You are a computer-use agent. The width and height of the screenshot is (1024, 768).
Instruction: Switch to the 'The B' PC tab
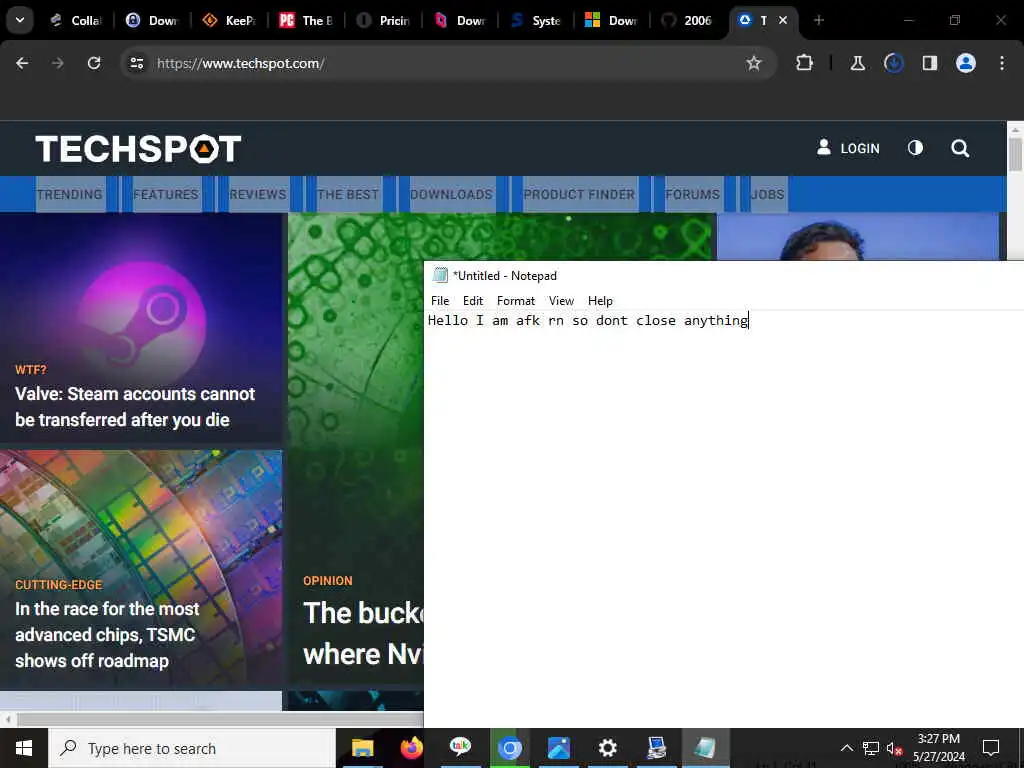(x=306, y=20)
